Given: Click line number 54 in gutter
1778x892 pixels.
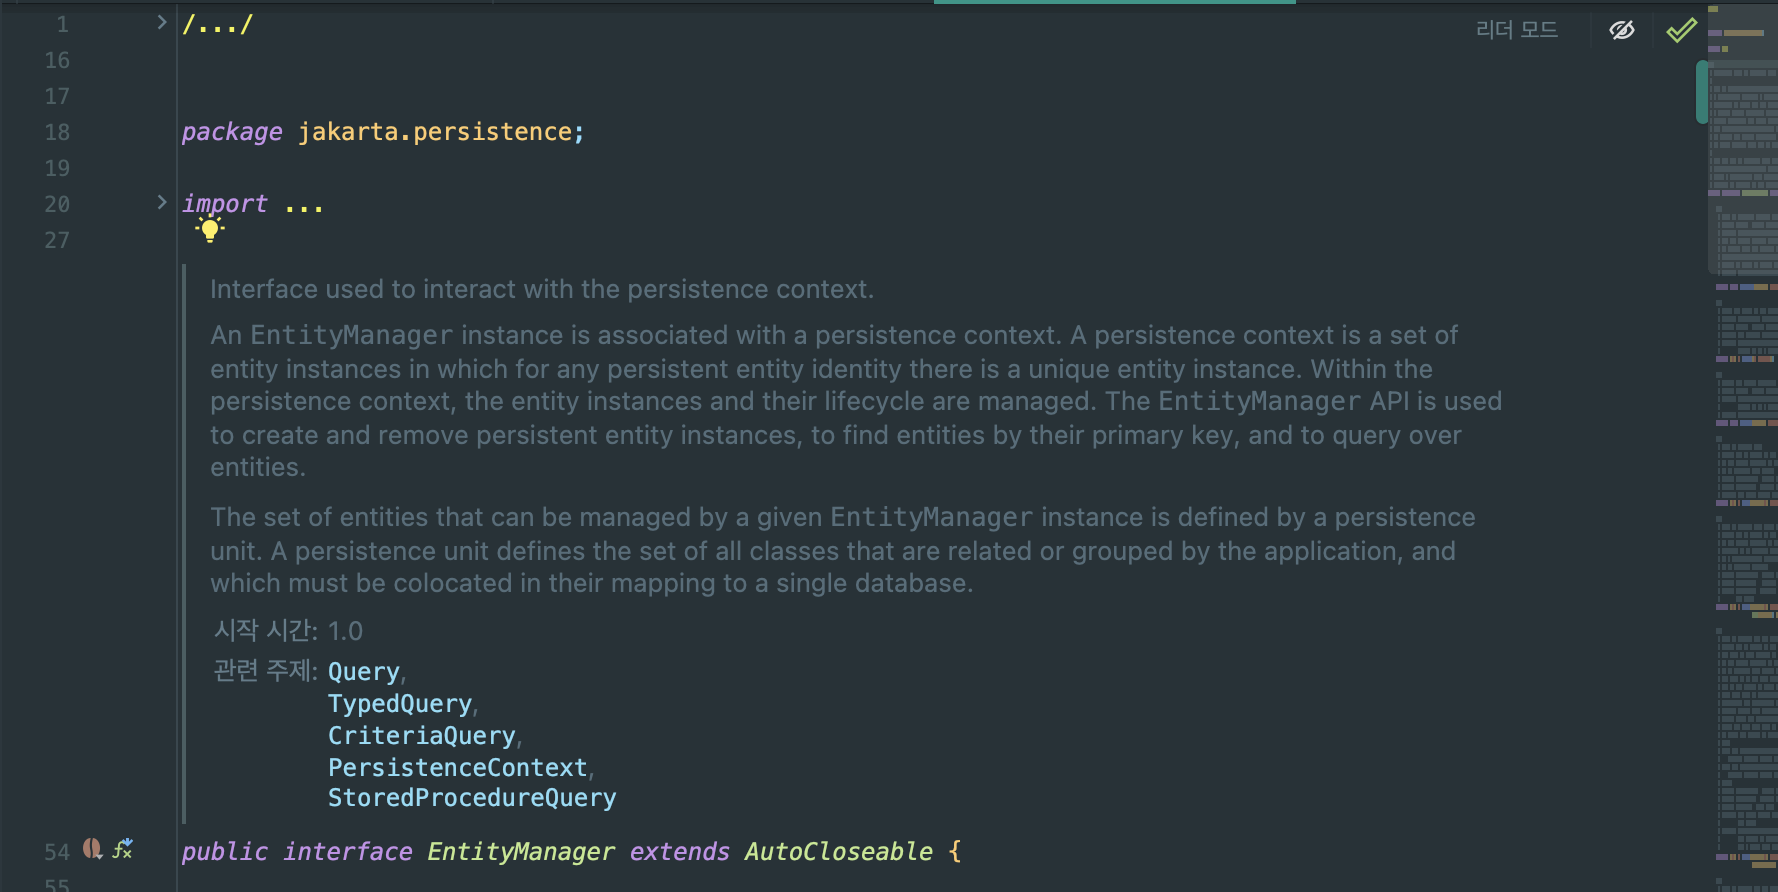Looking at the screenshot, I should pyautogui.click(x=57, y=852).
